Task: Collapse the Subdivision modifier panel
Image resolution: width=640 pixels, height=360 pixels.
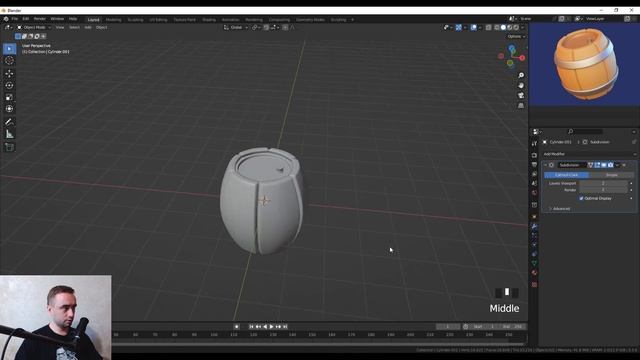Action: point(545,165)
